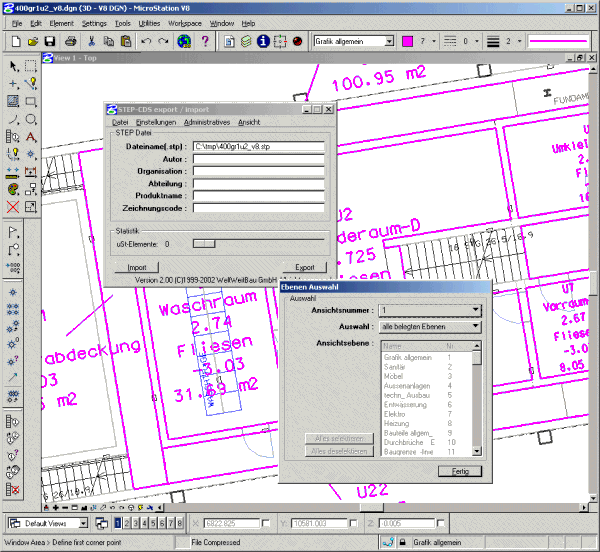This screenshot has height=552, width=600.
Task: Click the red sphere icon in the toolbar
Action: pyautogui.click(x=297, y=41)
